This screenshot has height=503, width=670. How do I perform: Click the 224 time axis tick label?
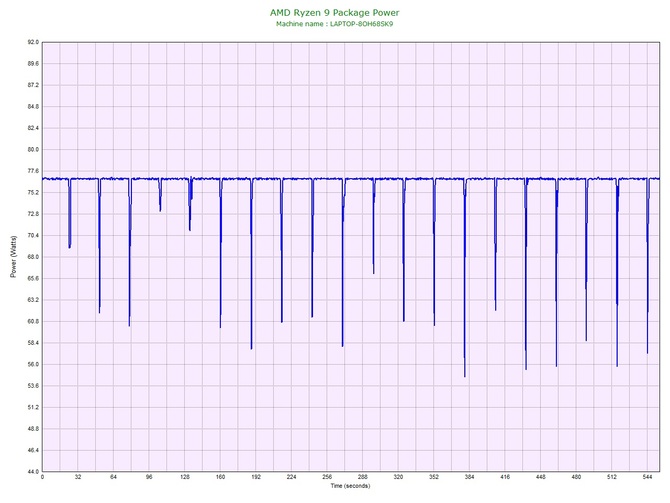(291, 477)
